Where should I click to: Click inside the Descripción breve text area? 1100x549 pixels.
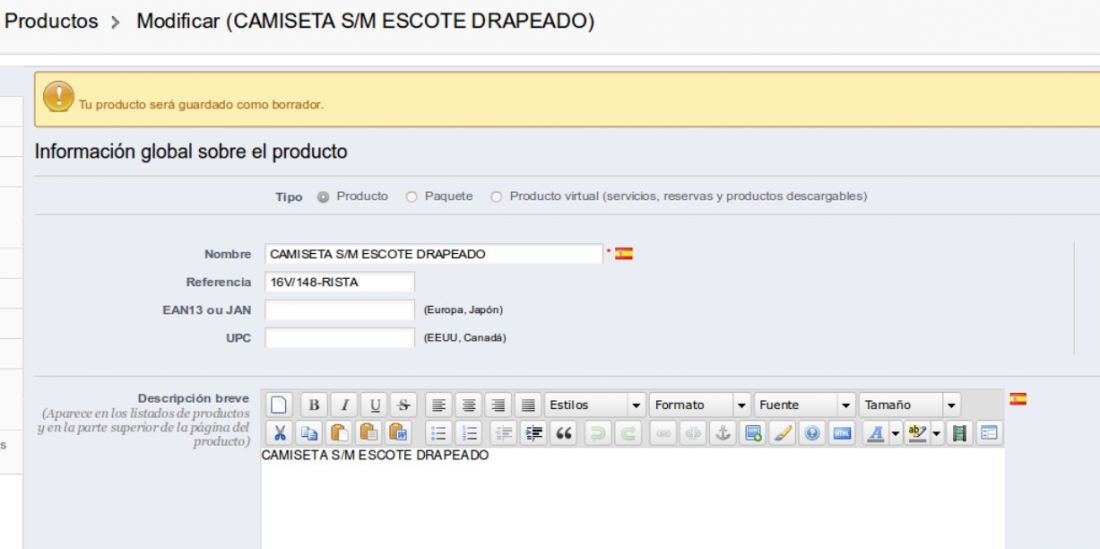pos(632,498)
